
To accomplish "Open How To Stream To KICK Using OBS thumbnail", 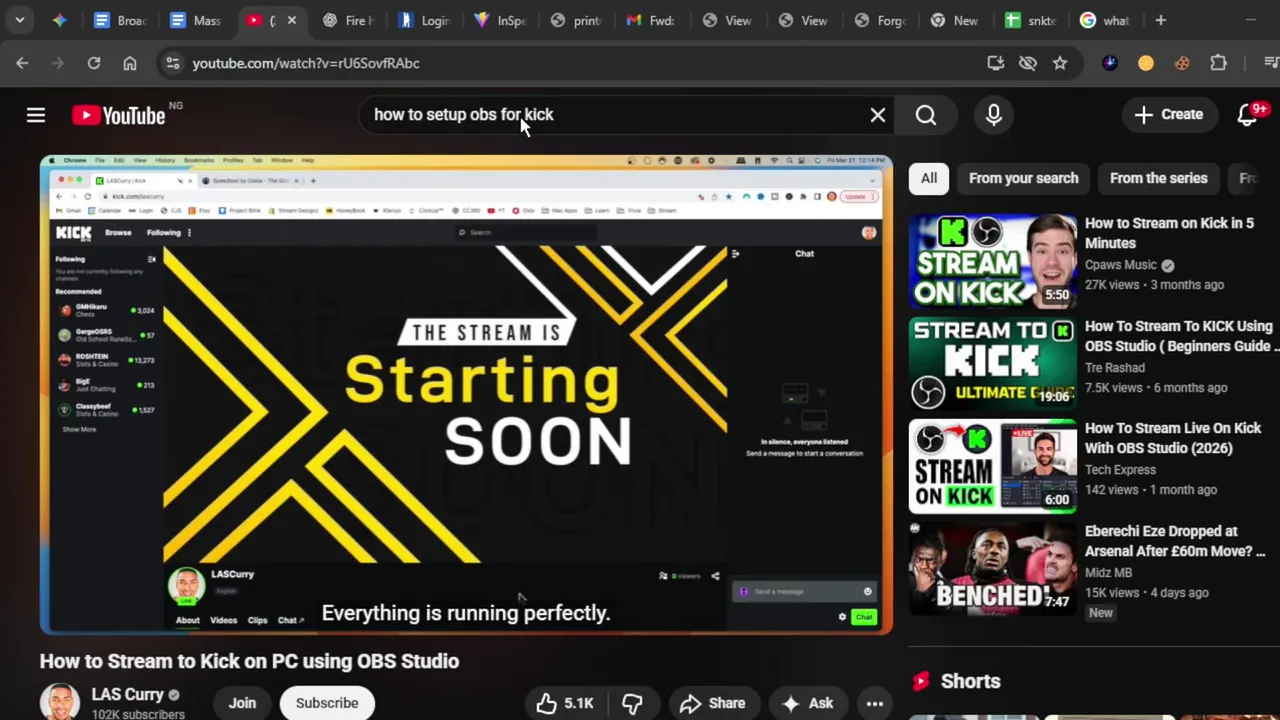I will pyautogui.click(x=993, y=362).
